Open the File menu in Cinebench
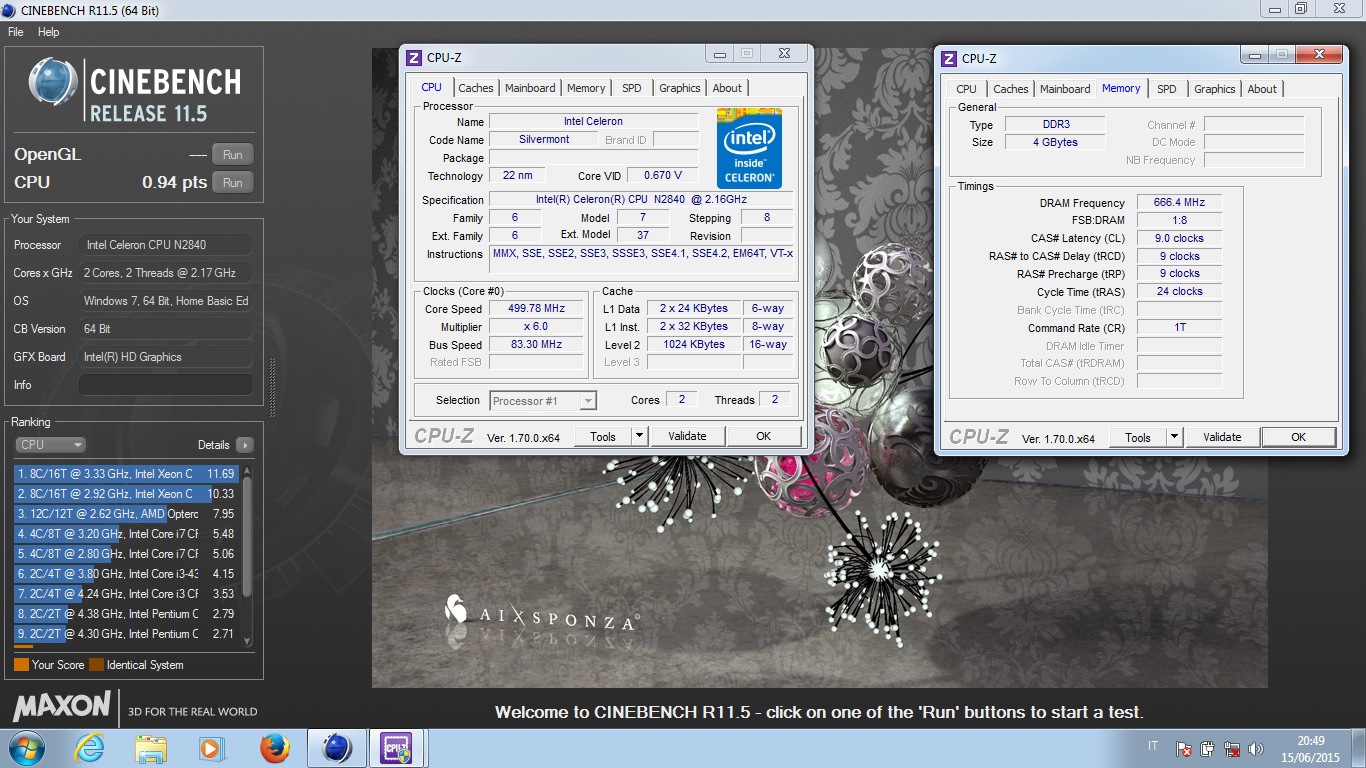1366x768 pixels. point(16,32)
